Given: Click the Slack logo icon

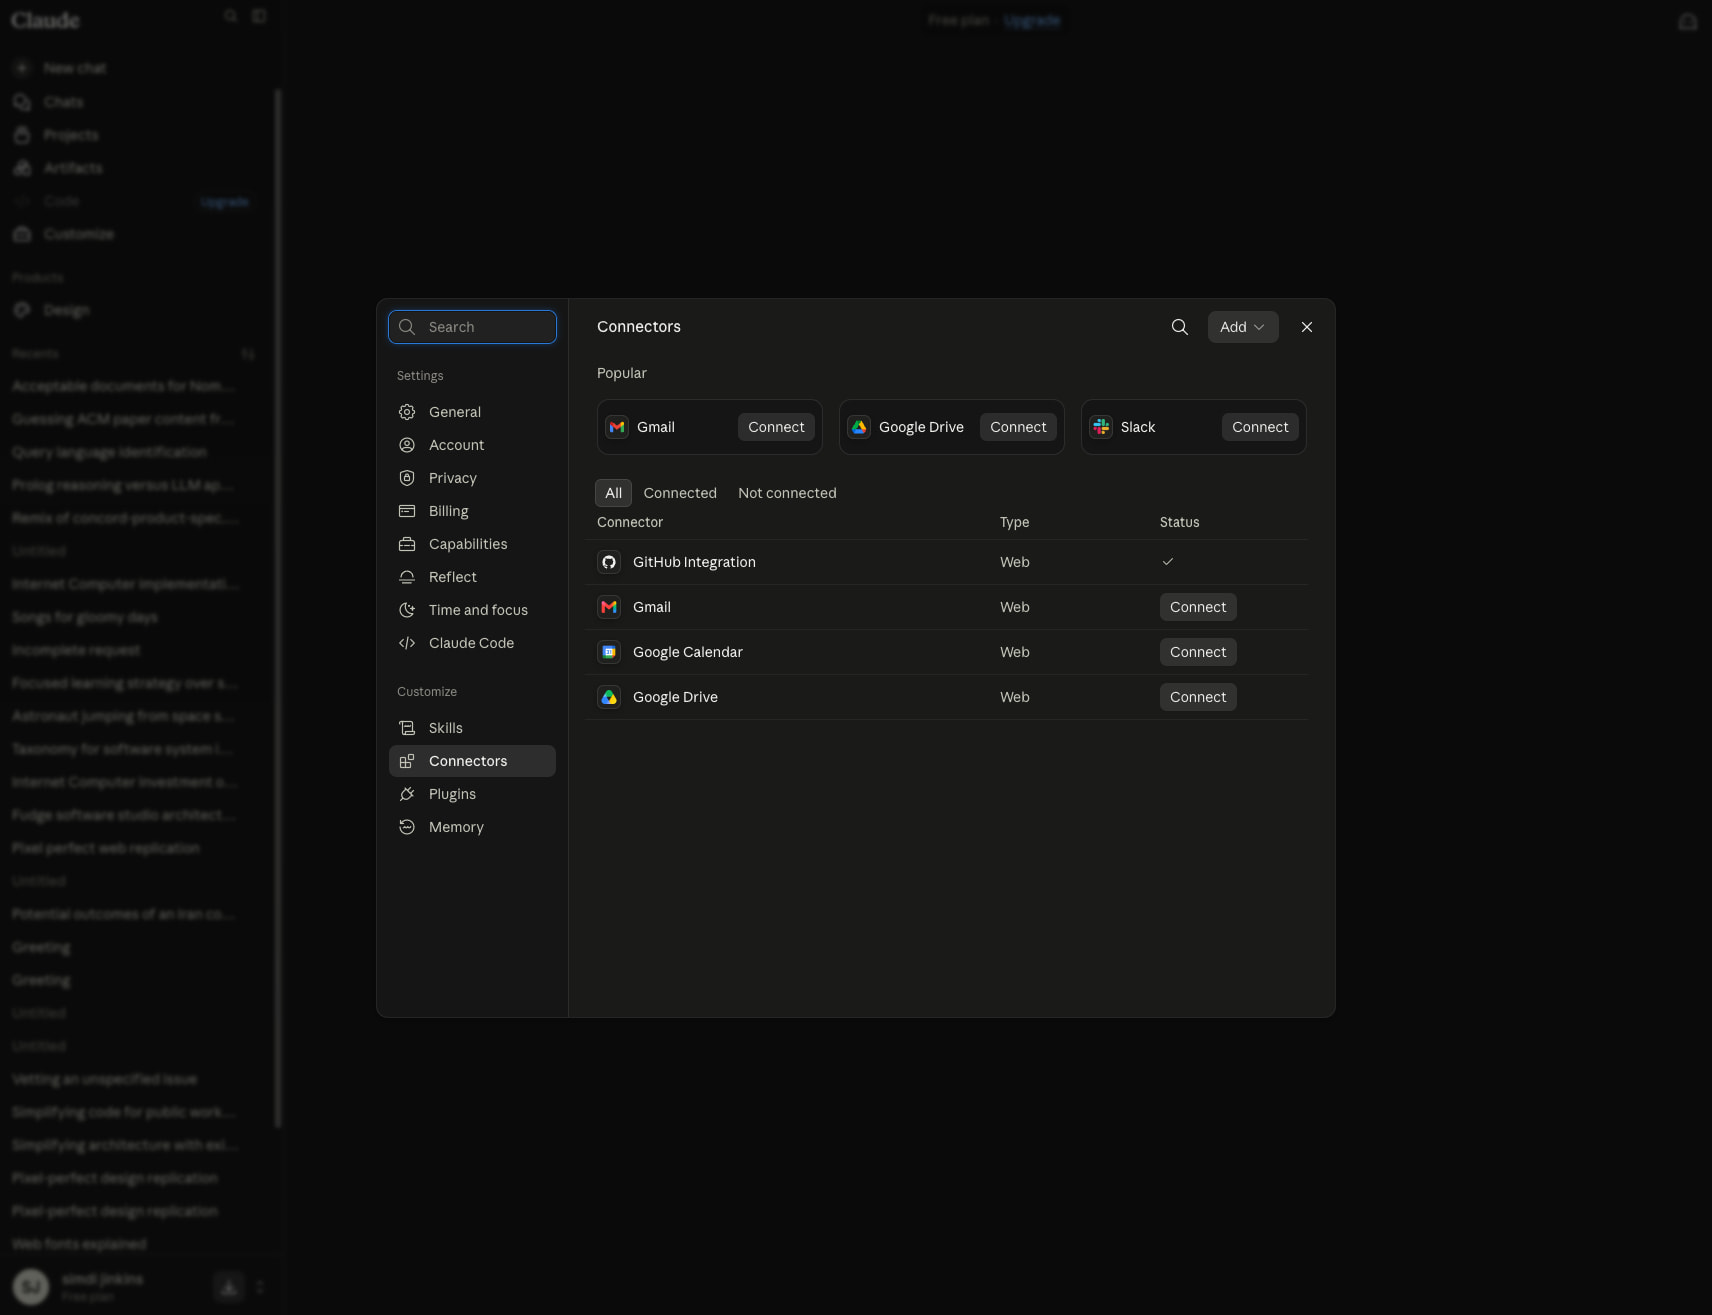Looking at the screenshot, I should pyautogui.click(x=1101, y=427).
